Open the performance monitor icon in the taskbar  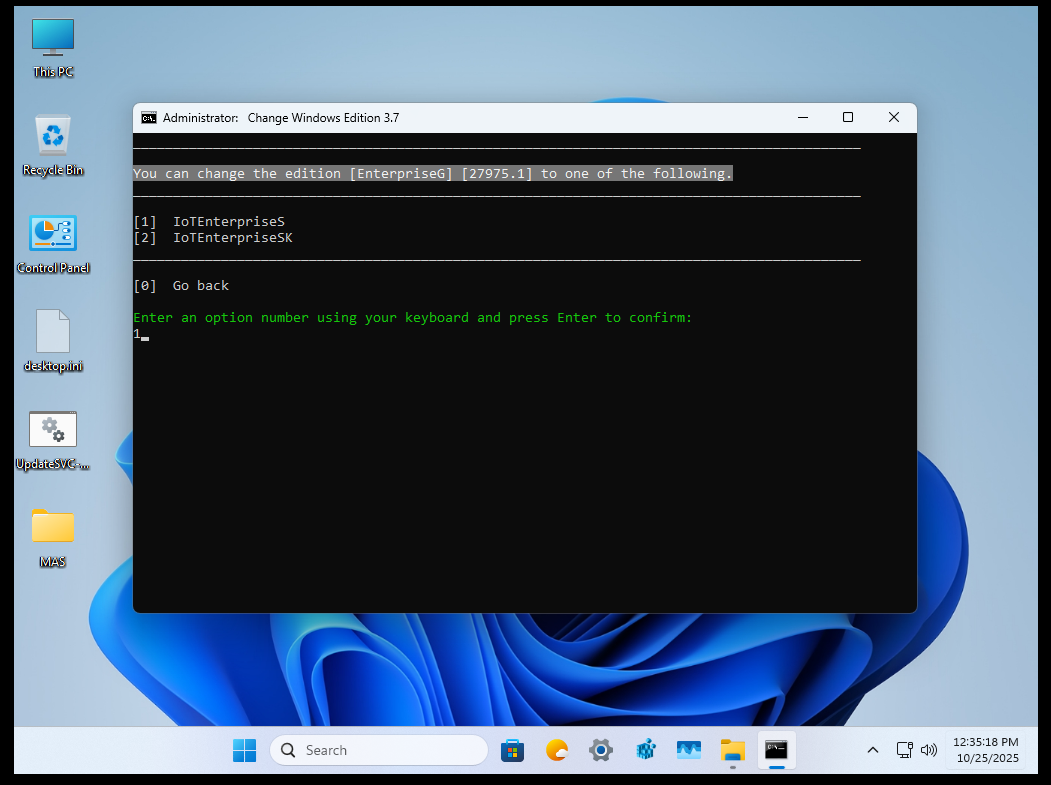[x=688, y=750]
